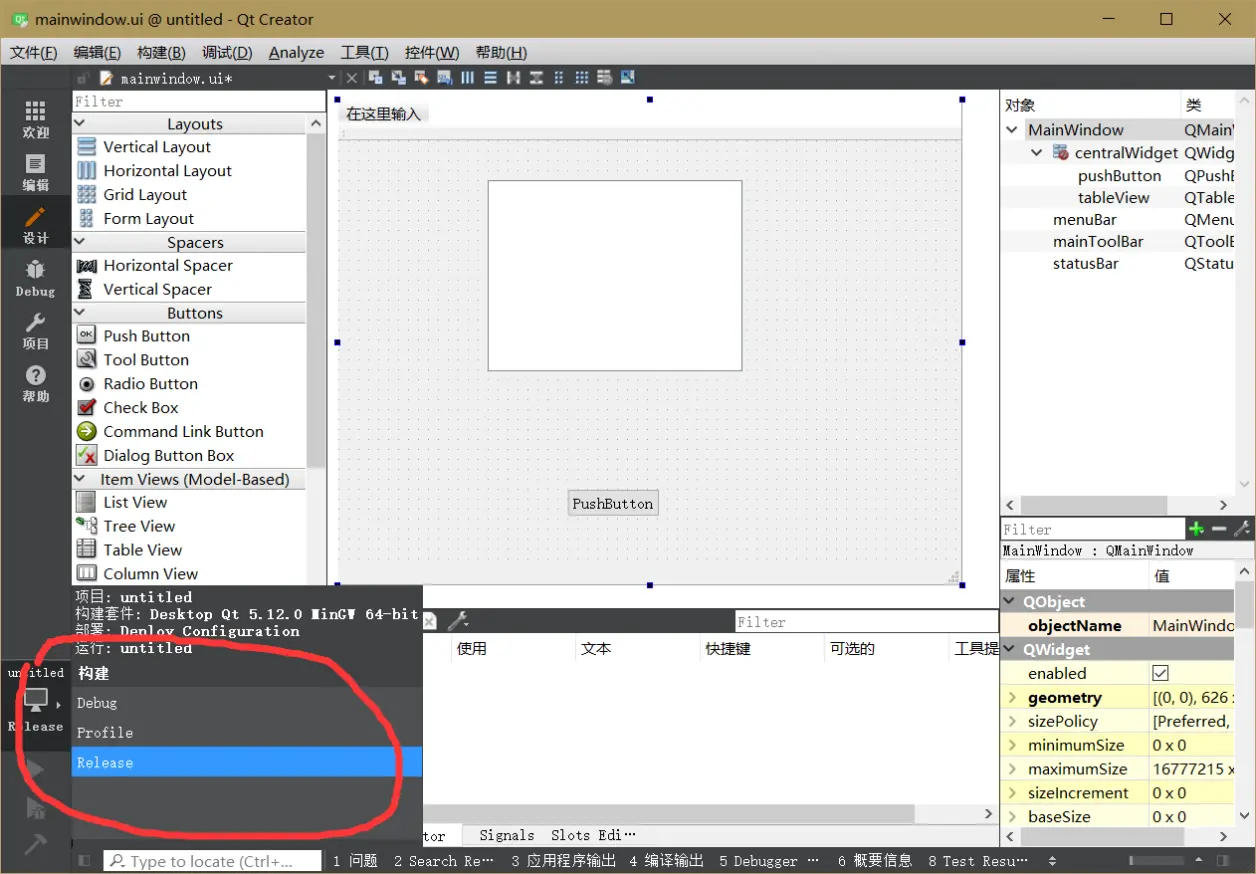
Task: Open the 6 概要信息 pane
Action: [875, 860]
